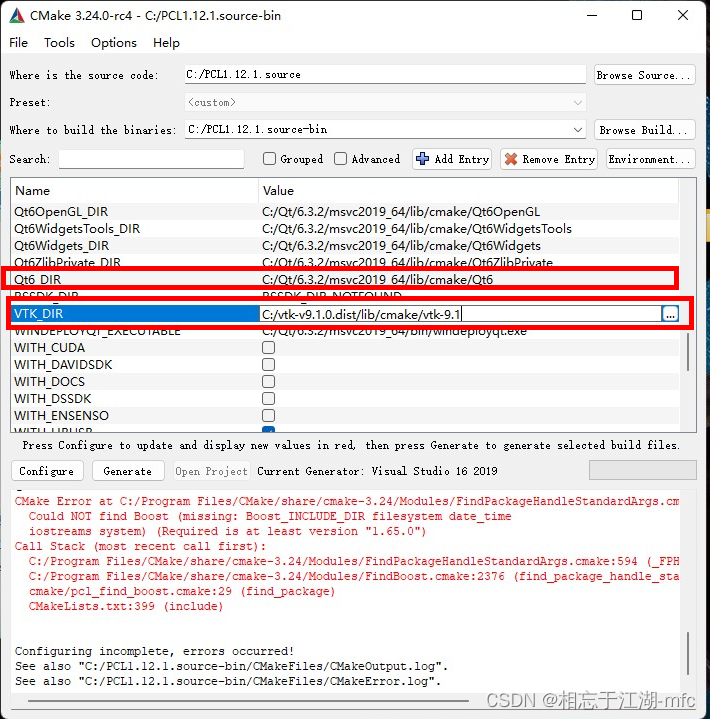Maximize the CMake window
Image resolution: width=710 pixels, height=719 pixels.
pyautogui.click(x=637, y=16)
